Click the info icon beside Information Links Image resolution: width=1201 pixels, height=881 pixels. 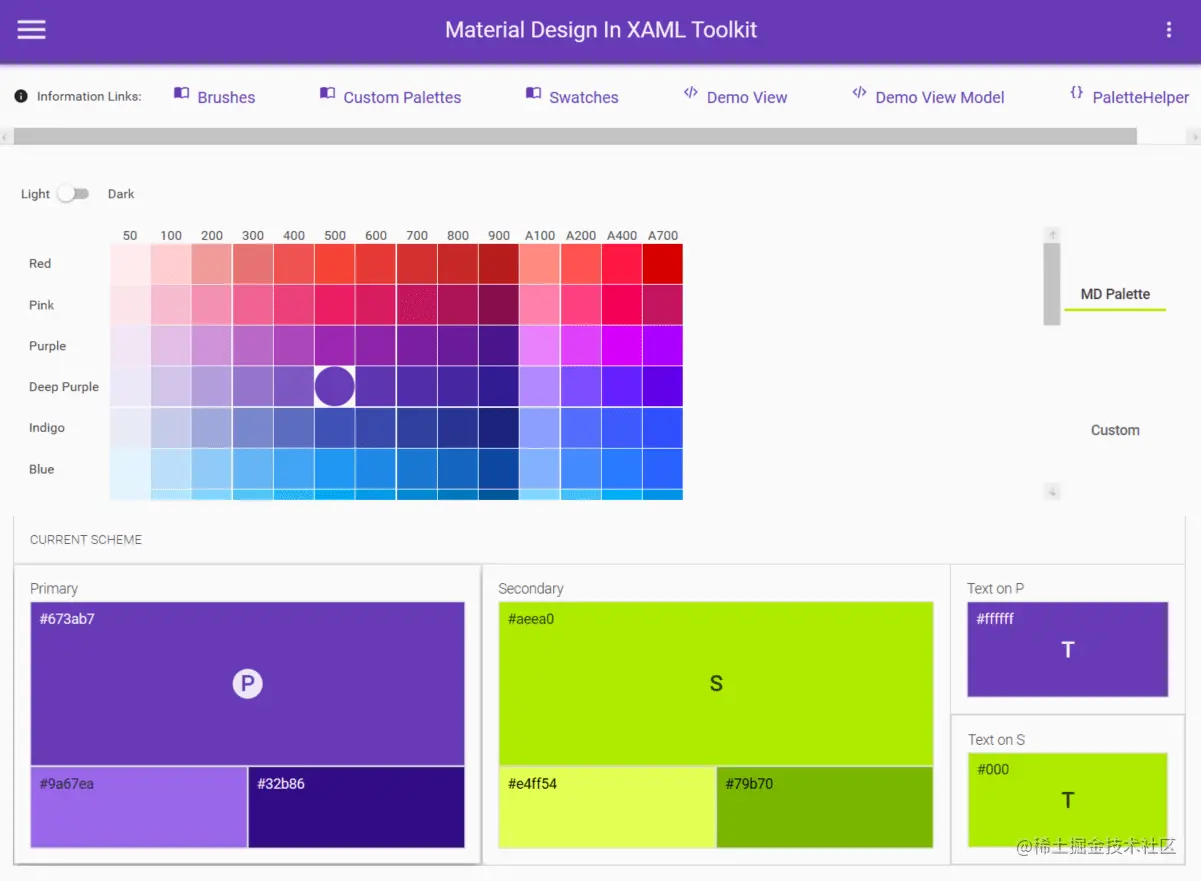tap(21, 97)
